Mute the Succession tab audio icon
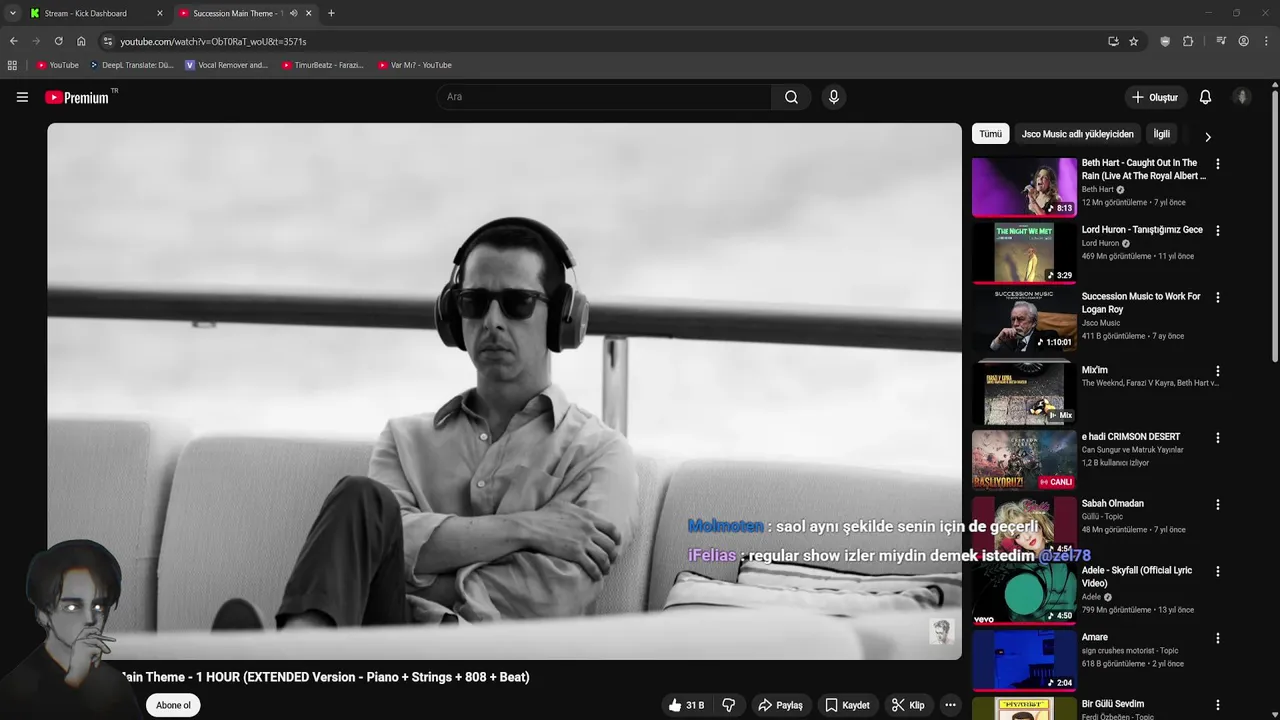The height and width of the screenshot is (720, 1280). tap(293, 13)
